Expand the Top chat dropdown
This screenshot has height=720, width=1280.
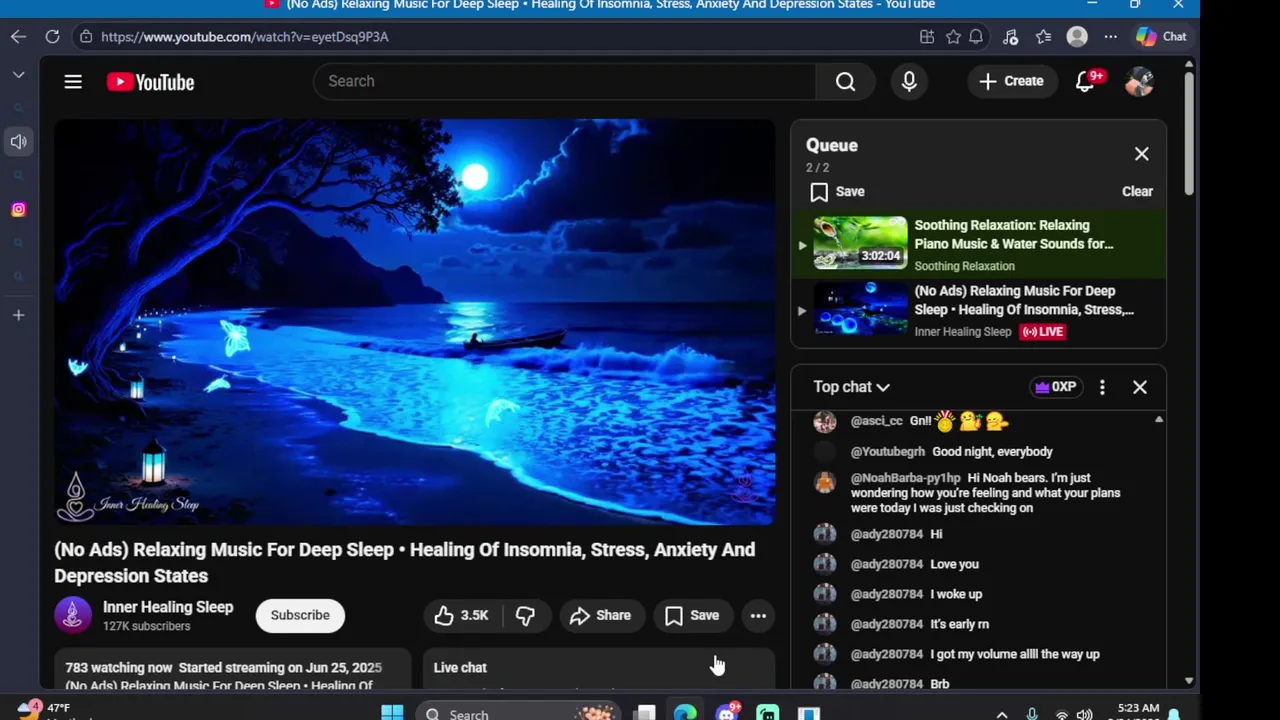[x=851, y=387]
